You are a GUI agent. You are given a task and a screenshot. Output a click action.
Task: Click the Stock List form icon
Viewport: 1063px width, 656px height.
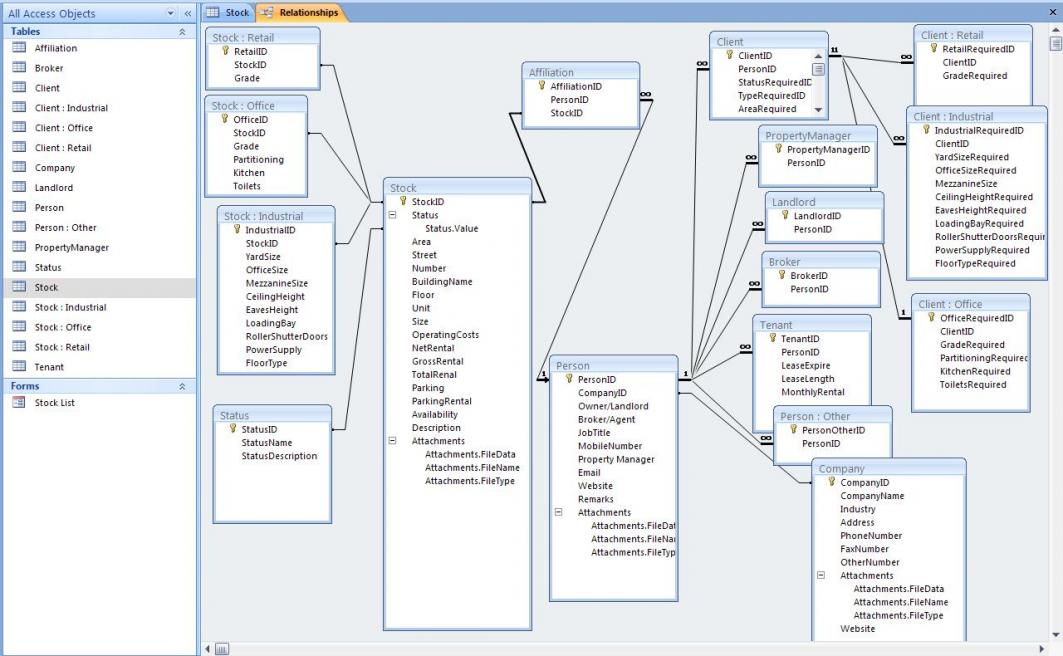[x=20, y=402]
